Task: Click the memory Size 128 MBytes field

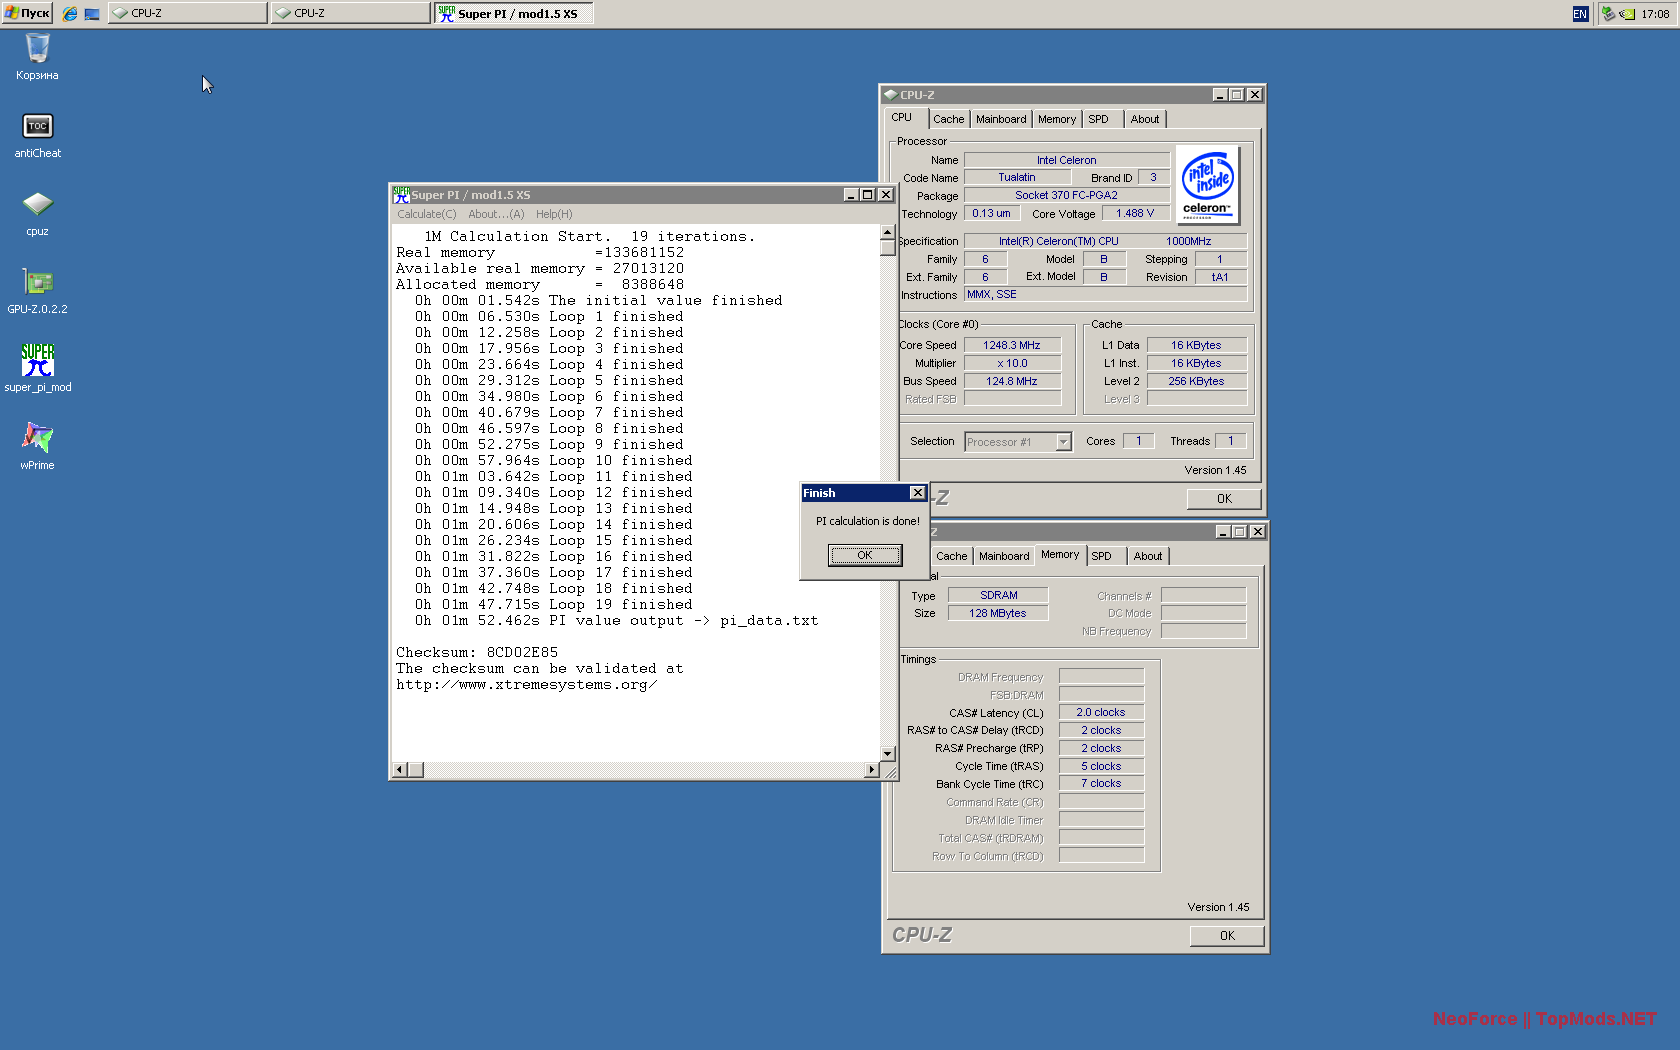Action: [998, 613]
